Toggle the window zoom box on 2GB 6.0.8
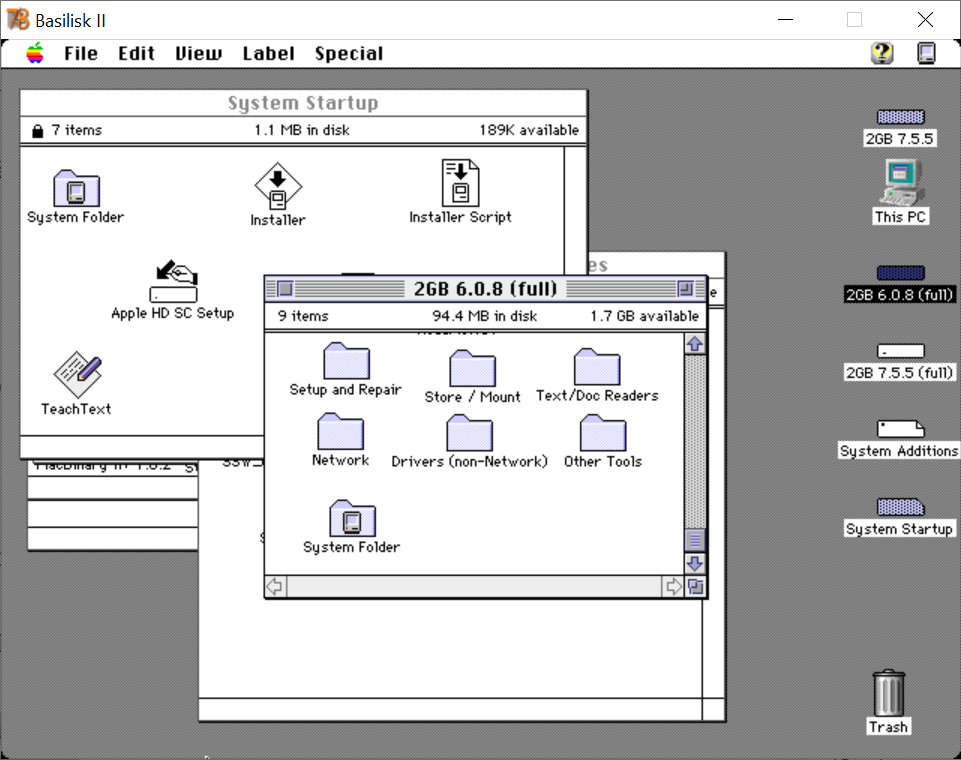The height and width of the screenshot is (760, 961). [688, 288]
